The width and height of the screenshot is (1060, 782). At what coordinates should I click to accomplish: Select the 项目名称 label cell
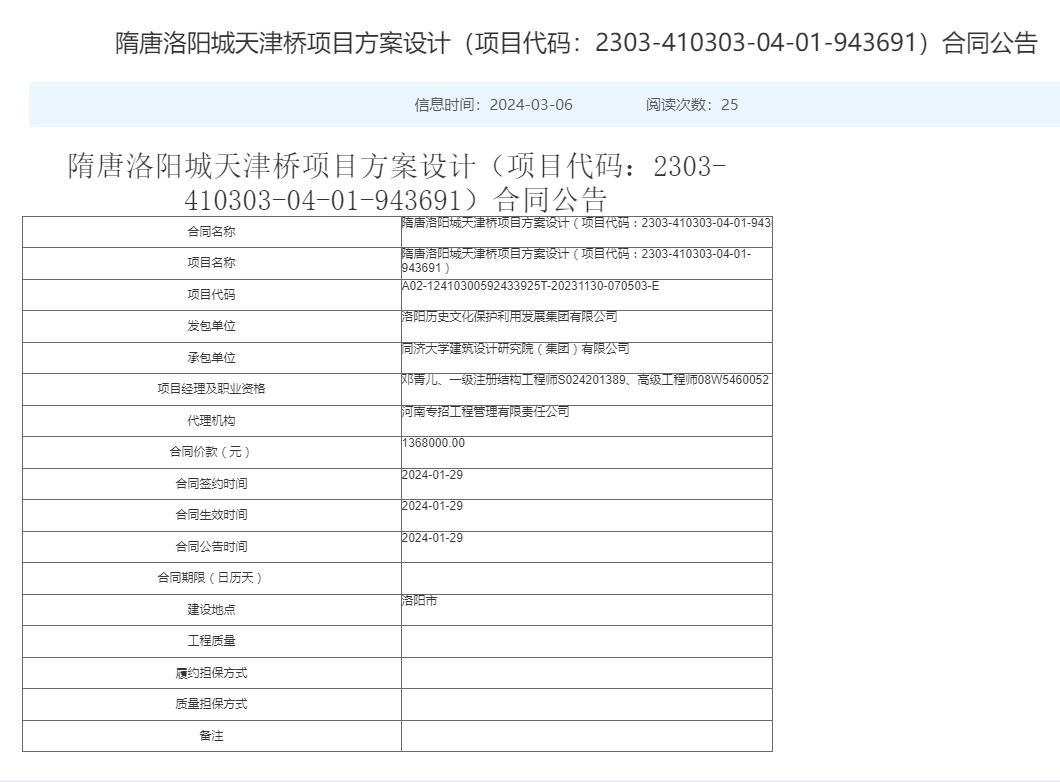[212, 263]
